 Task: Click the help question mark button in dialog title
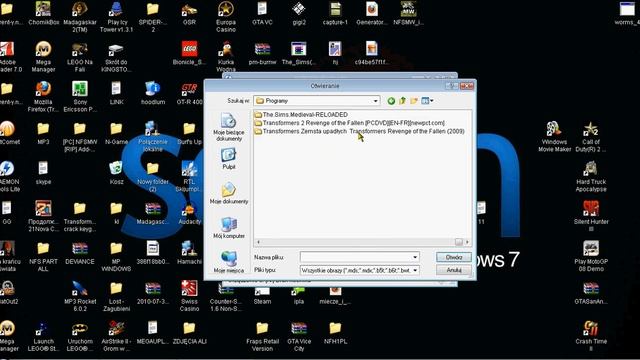pyautogui.click(x=452, y=86)
